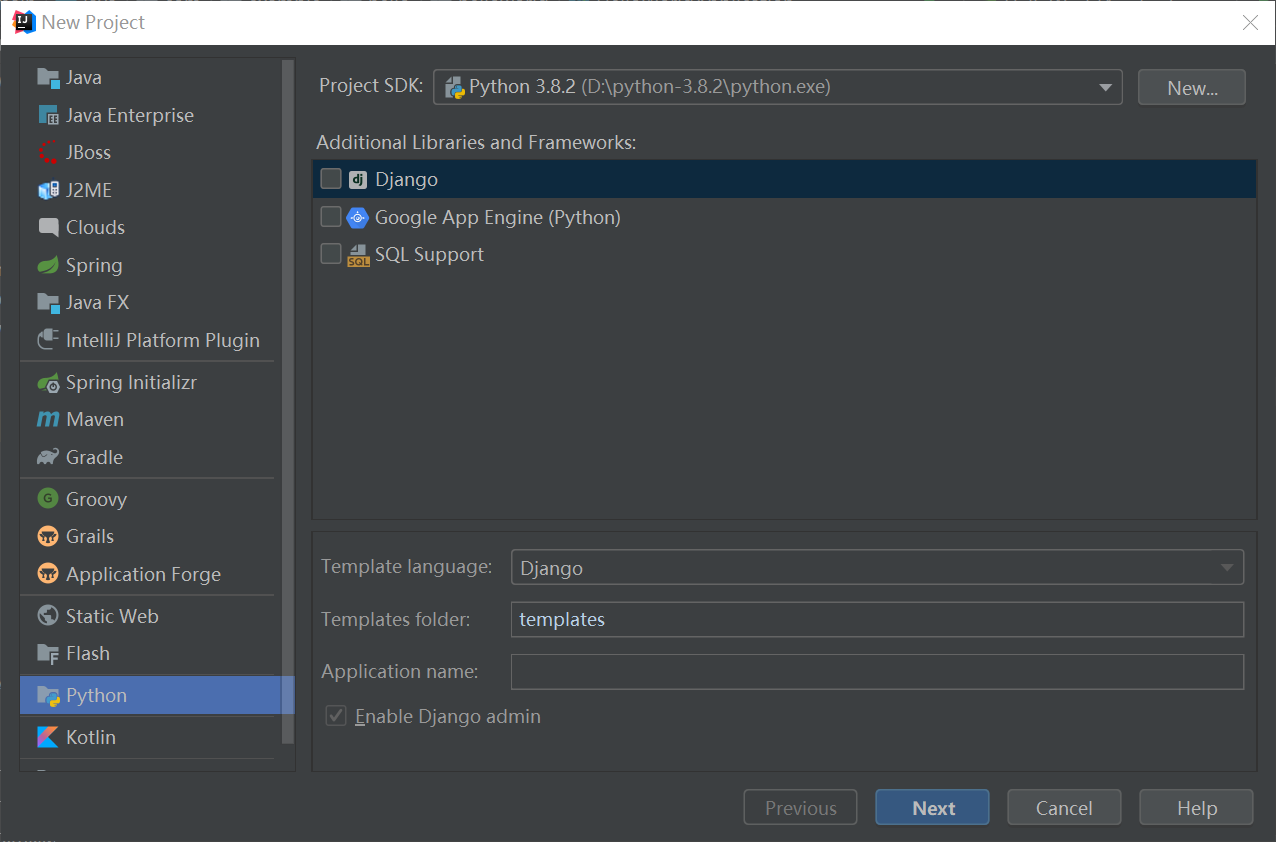Click the Help button

point(1196,807)
